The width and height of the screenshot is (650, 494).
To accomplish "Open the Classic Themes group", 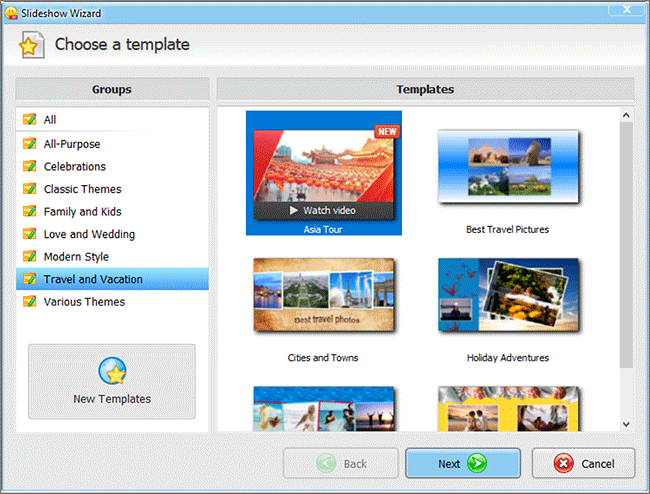I will point(112,189).
